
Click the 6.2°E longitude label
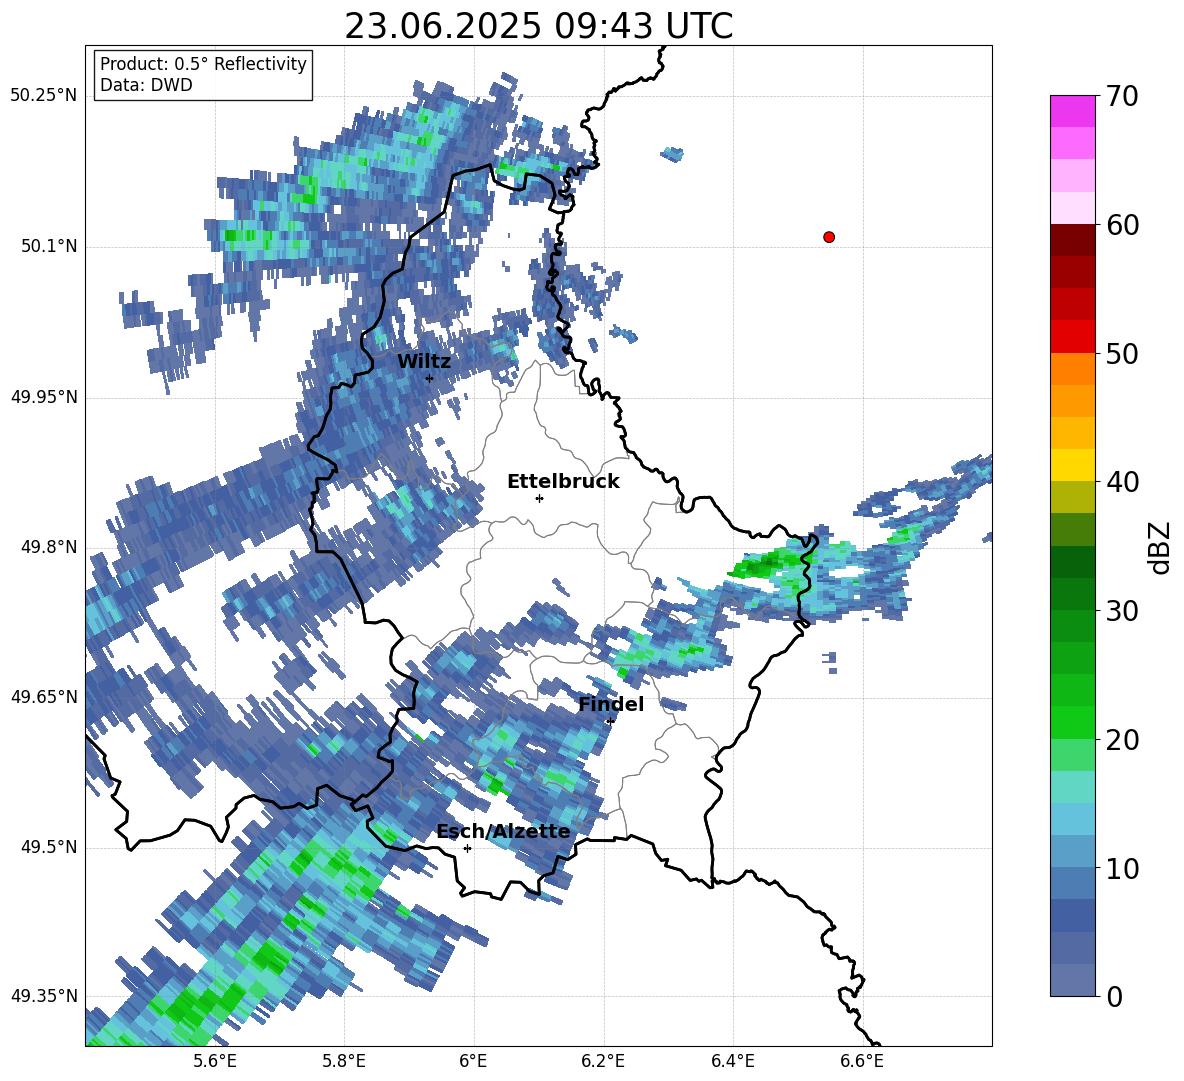(603, 1061)
